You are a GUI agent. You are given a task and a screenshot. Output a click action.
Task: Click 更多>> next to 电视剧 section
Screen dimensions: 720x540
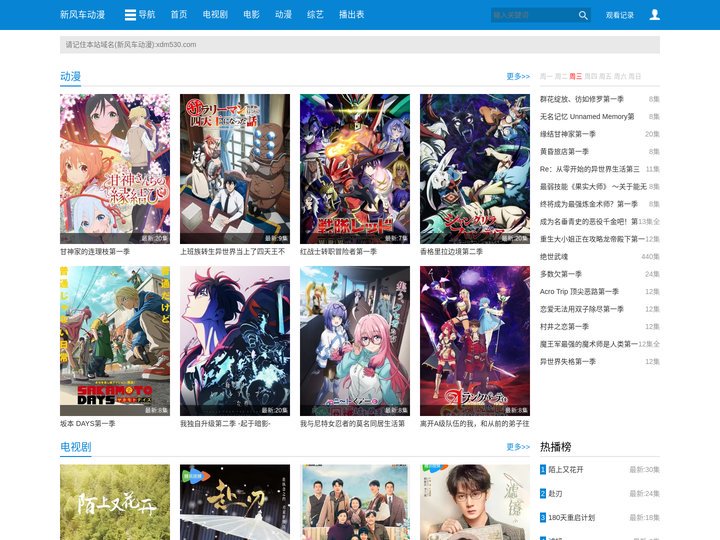tap(518, 447)
